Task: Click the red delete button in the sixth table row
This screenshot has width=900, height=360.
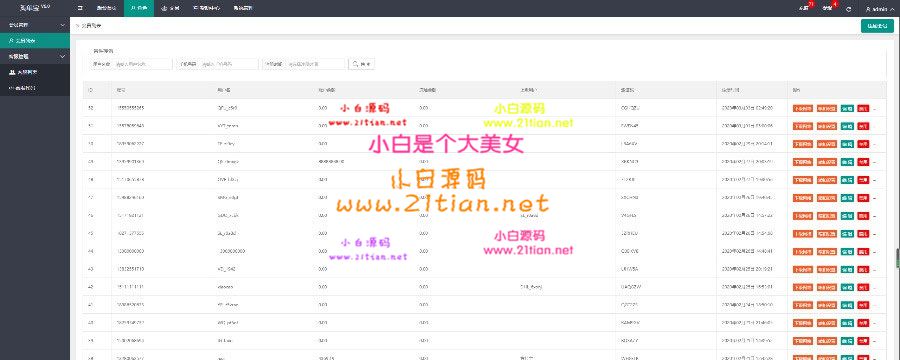Action: pos(863,198)
